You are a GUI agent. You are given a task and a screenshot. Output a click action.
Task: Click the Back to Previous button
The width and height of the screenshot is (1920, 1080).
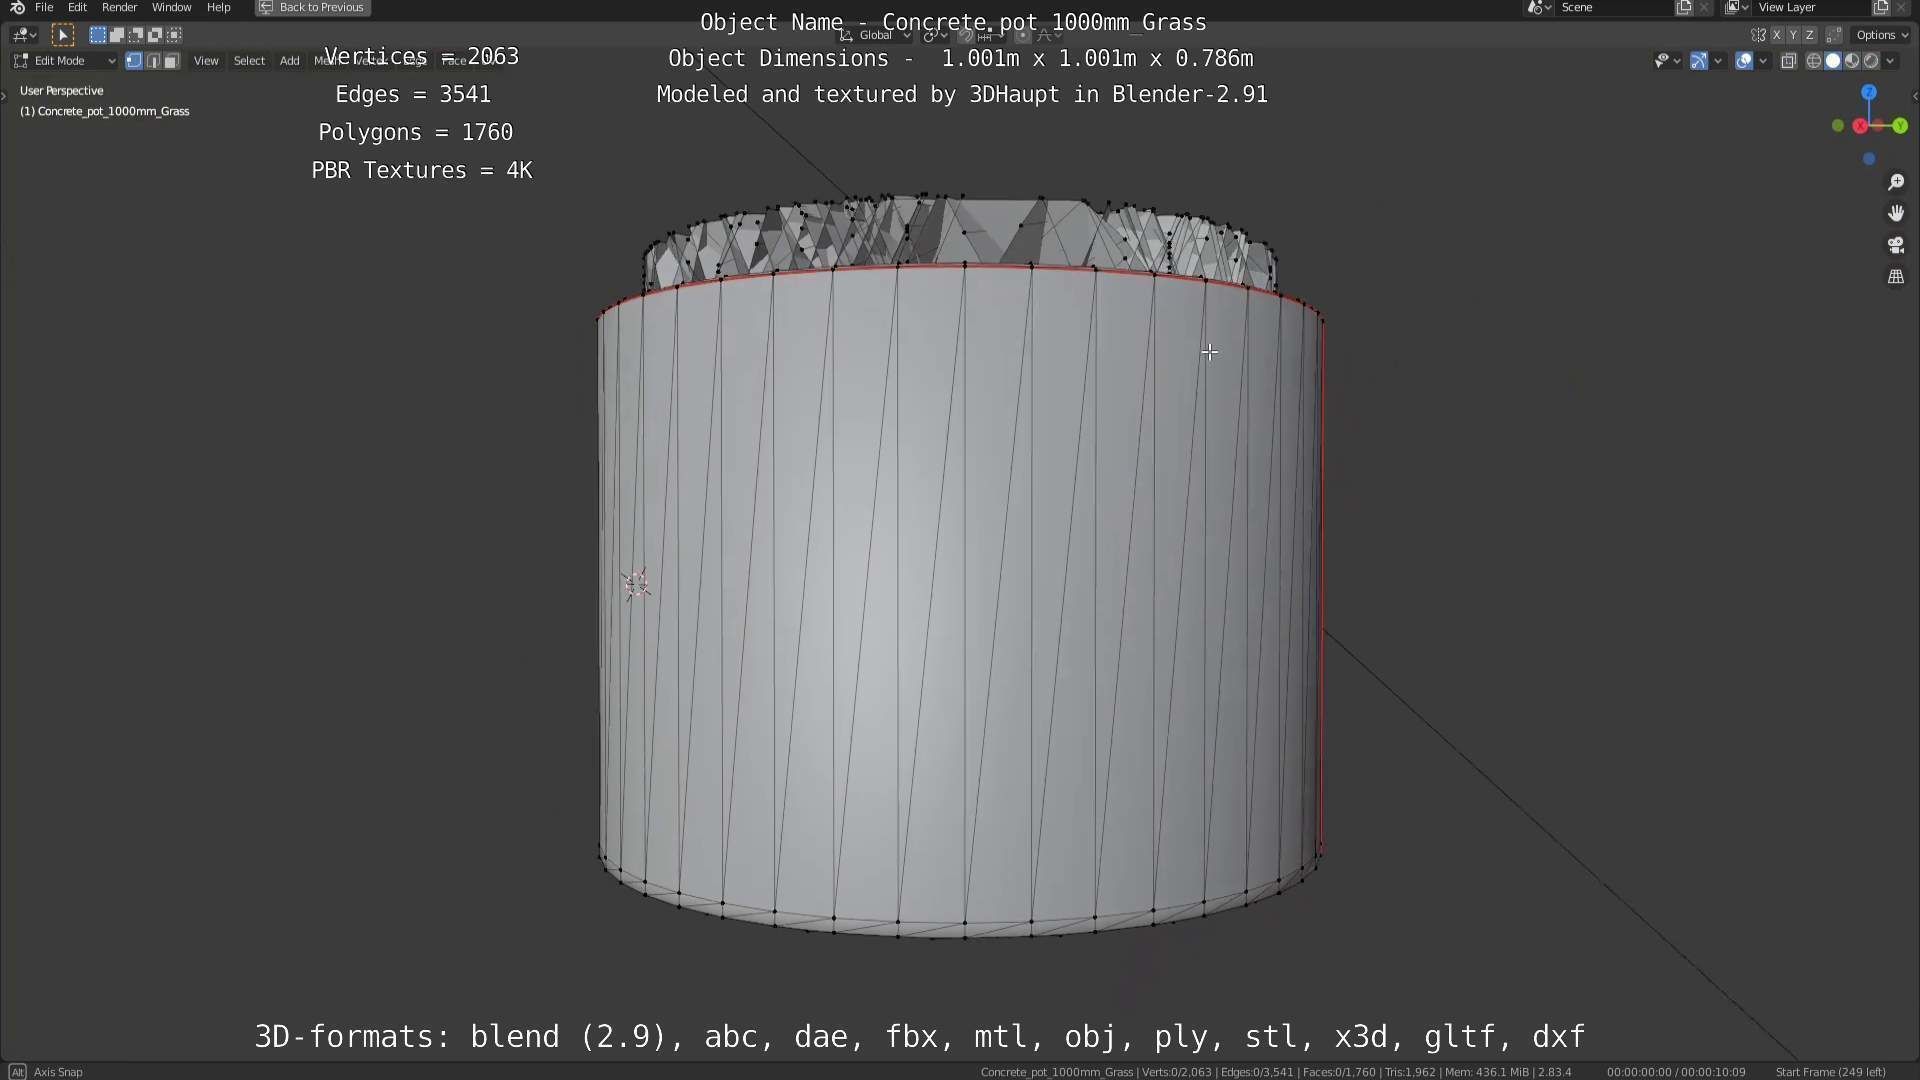point(313,7)
